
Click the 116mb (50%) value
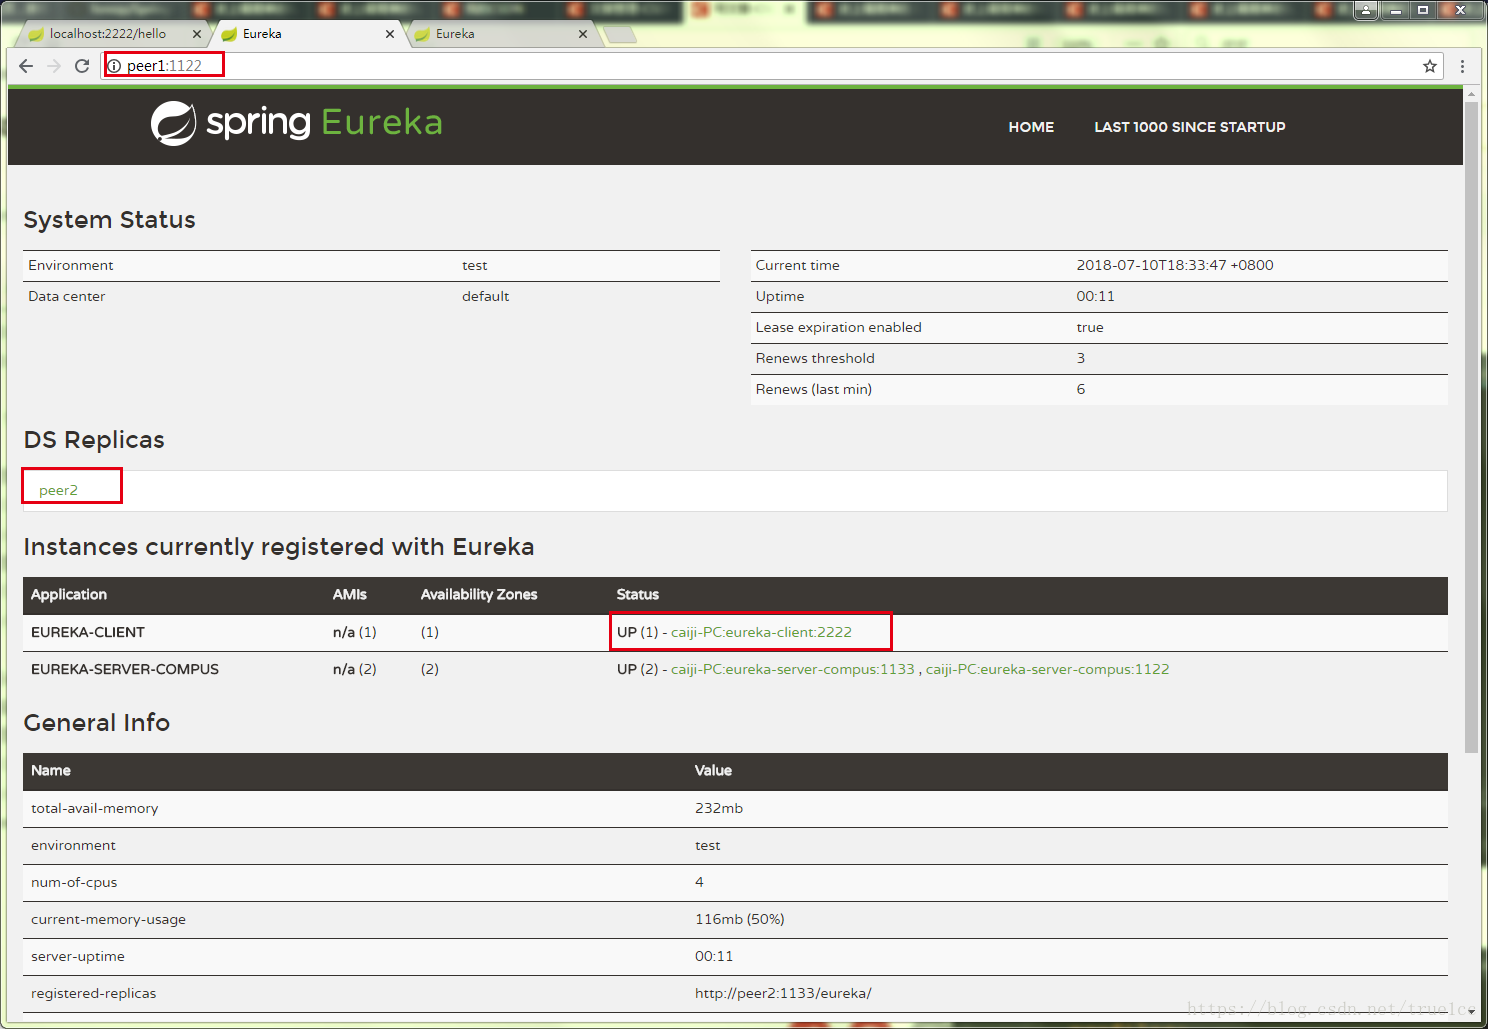point(740,919)
